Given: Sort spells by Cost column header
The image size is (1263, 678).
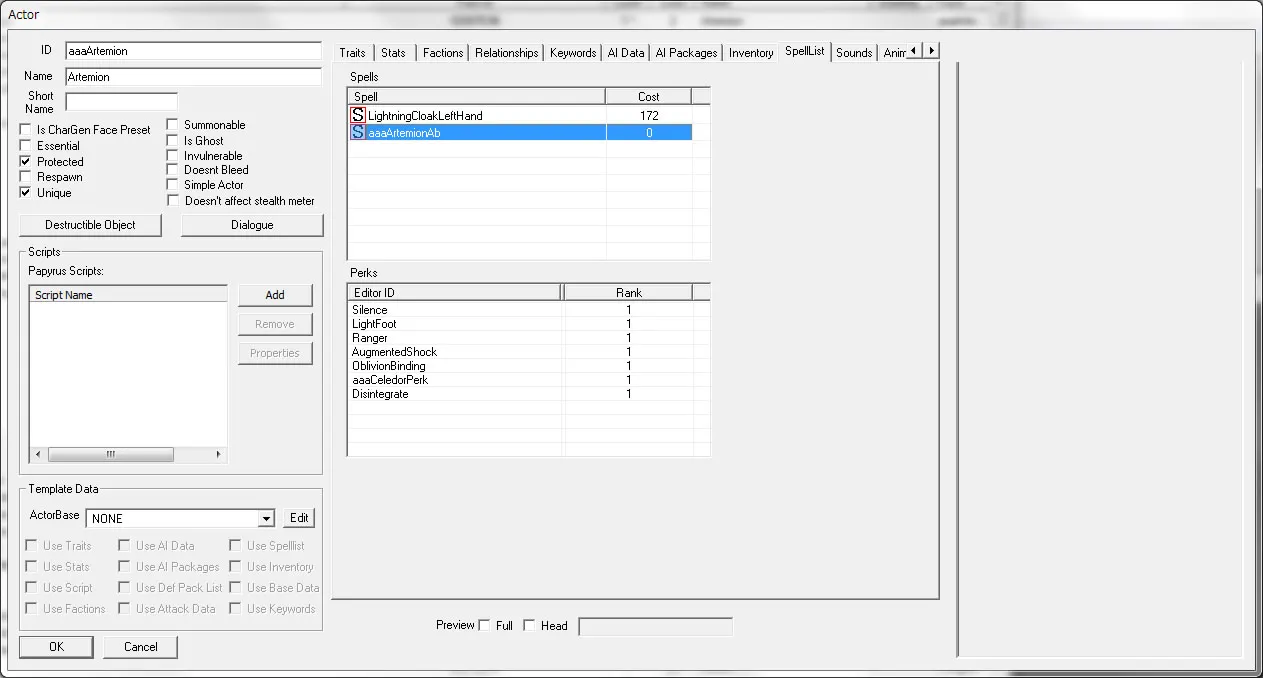Looking at the screenshot, I should [648, 96].
